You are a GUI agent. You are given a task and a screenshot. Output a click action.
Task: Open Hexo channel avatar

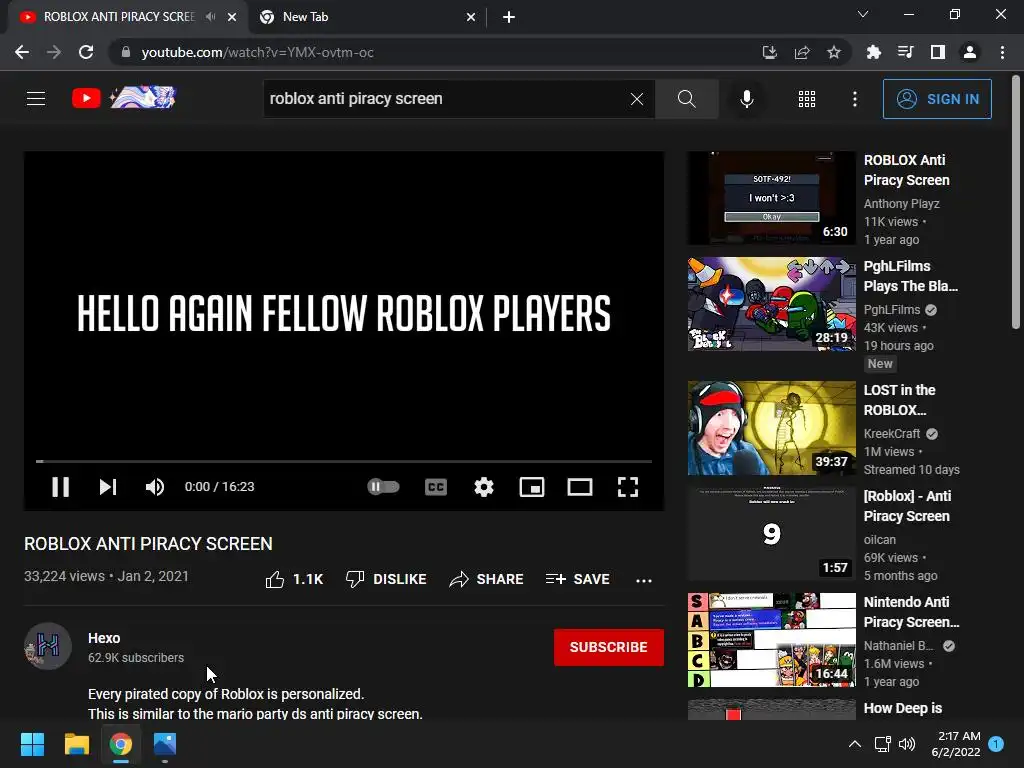[x=48, y=647]
